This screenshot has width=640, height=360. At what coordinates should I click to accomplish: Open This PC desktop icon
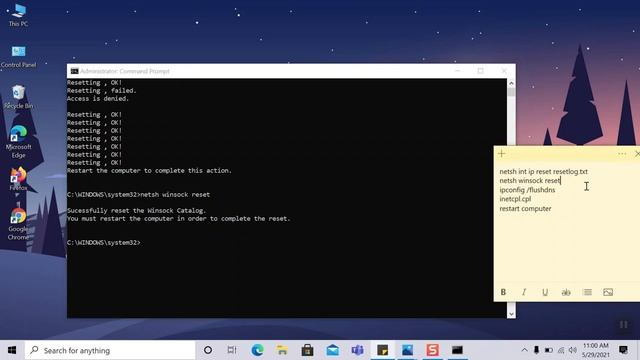pos(18,15)
